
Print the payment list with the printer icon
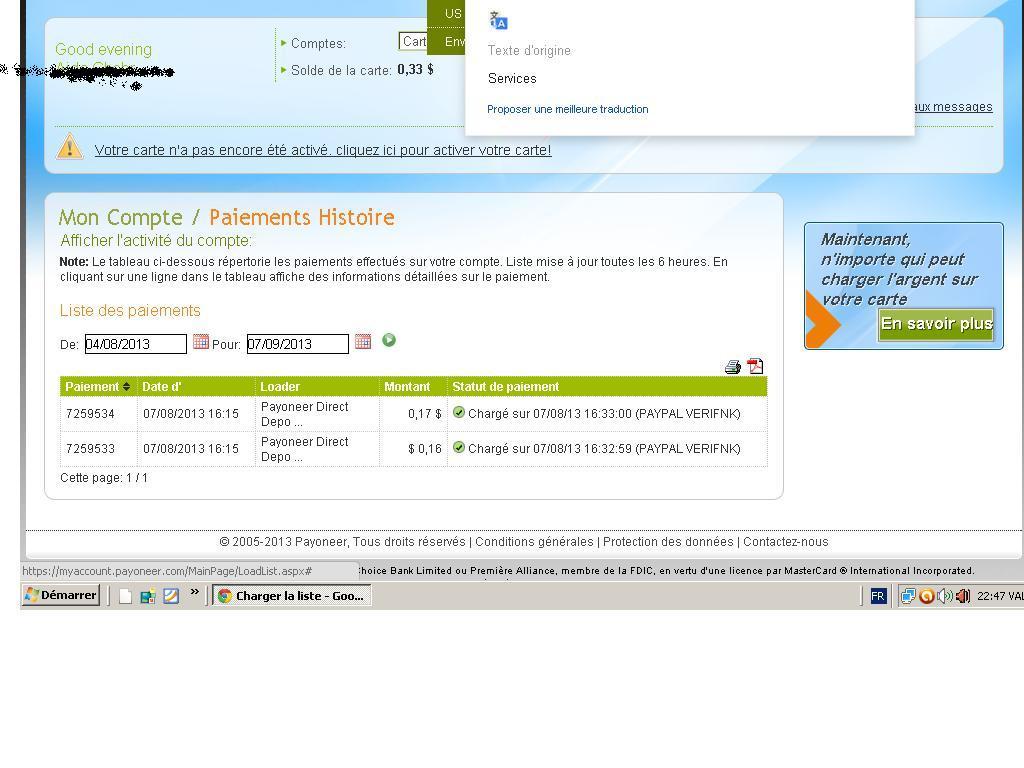733,367
